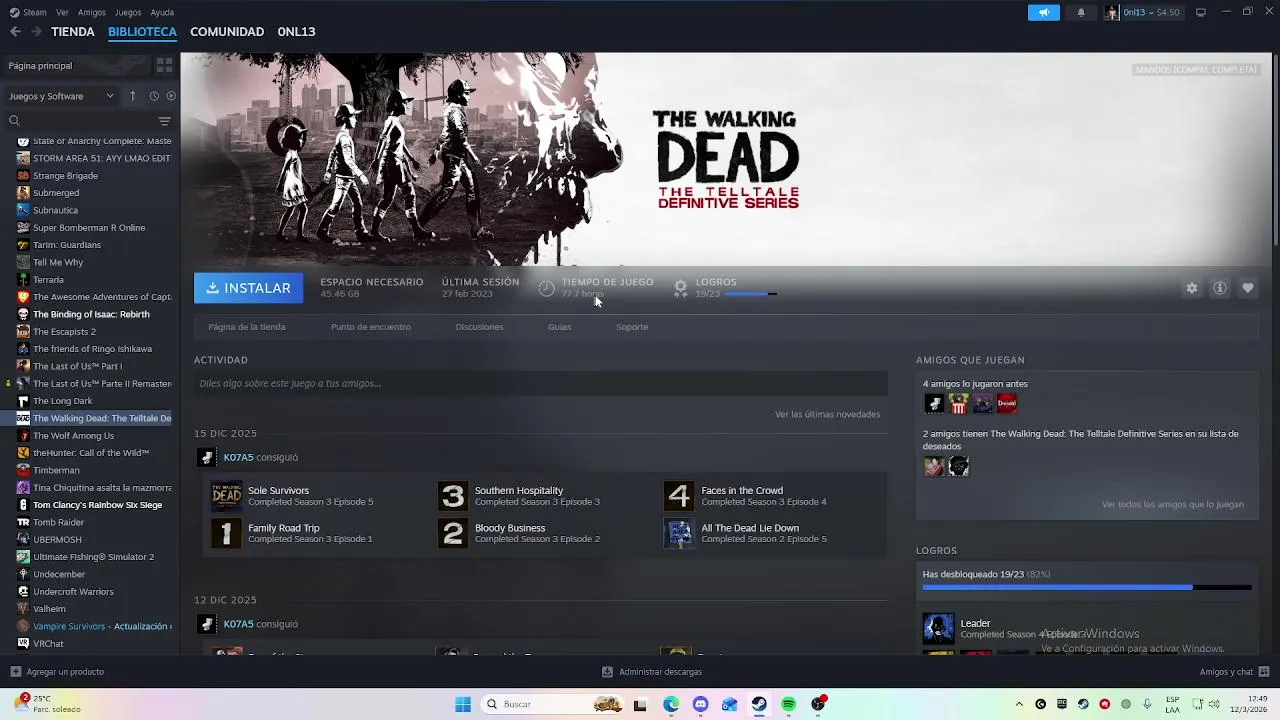Open the Guías link
This screenshot has width=1280, height=720.
(x=559, y=327)
